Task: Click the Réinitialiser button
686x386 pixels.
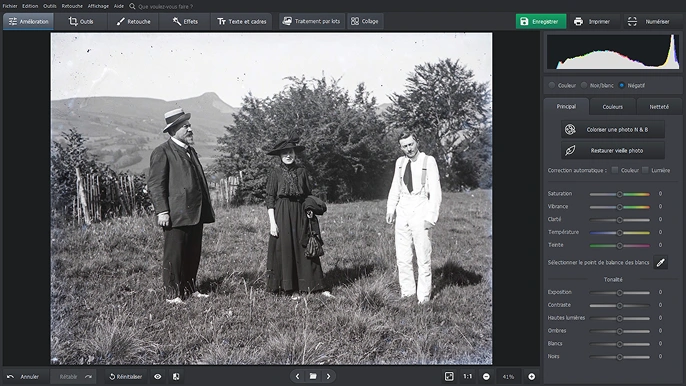Action: pyautogui.click(x=126, y=376)
